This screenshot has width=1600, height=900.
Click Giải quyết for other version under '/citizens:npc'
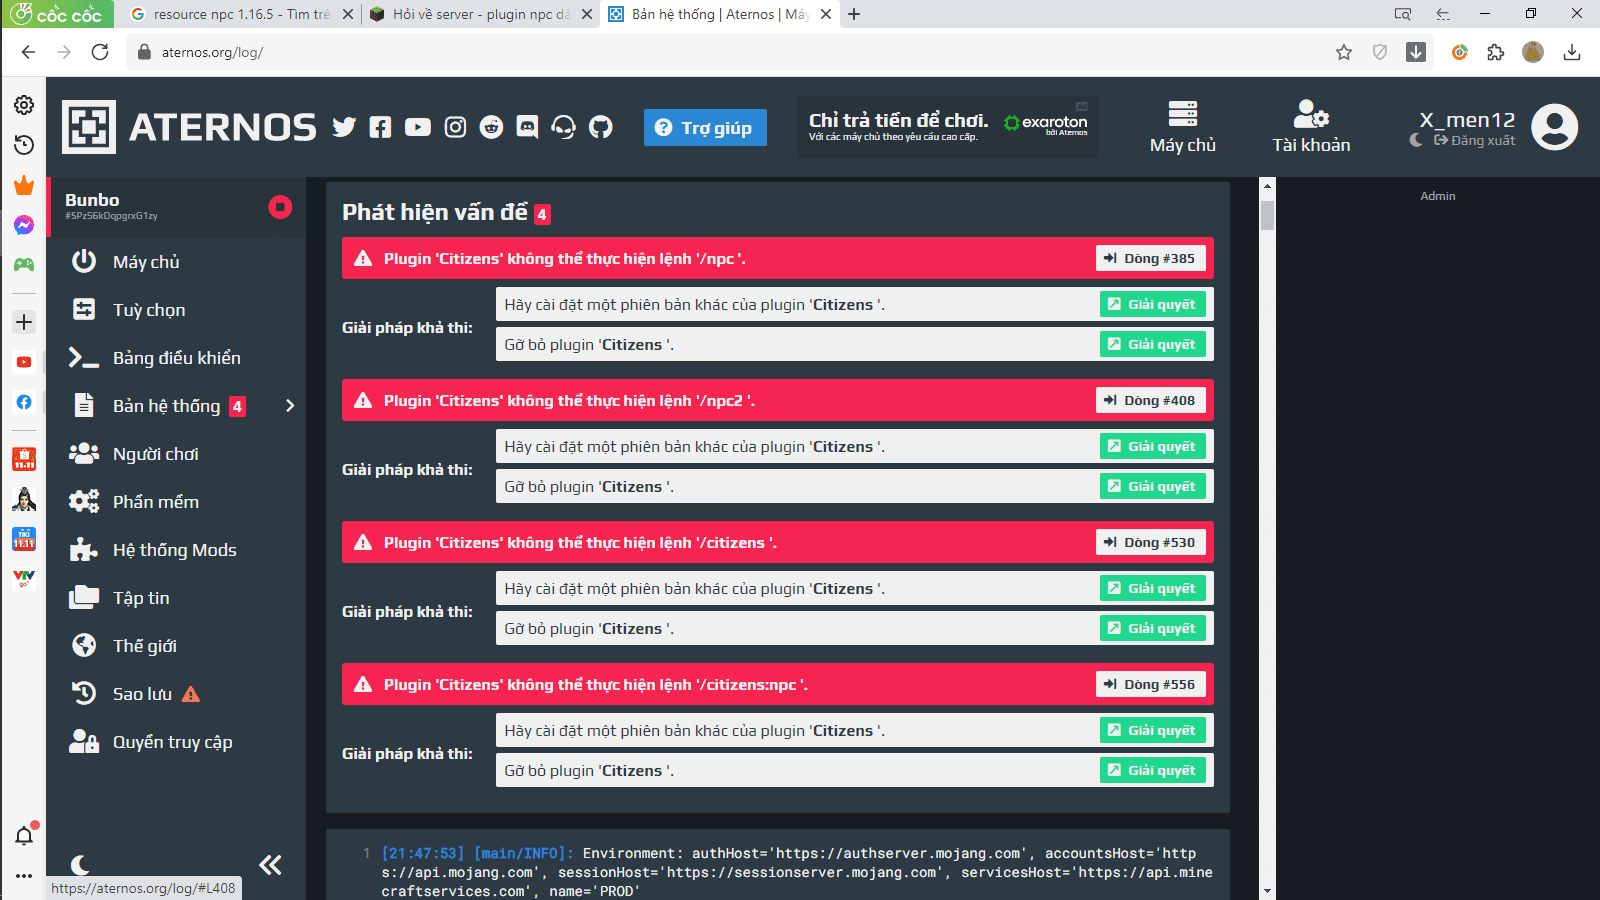click(x=1152, y=731)
